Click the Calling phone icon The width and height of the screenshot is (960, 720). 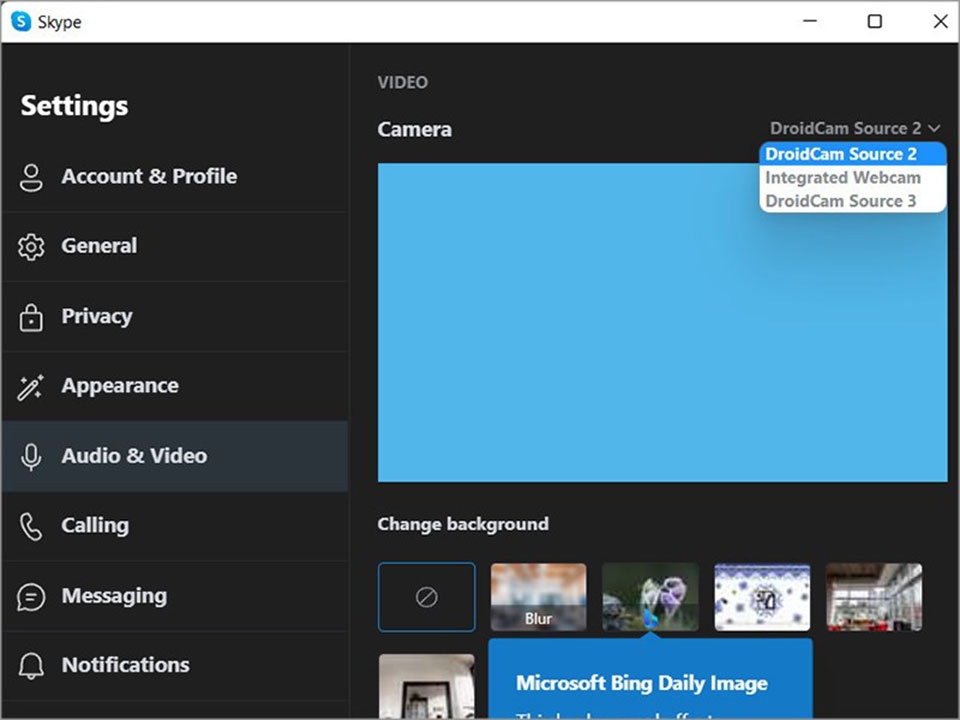pyautogui.click(x=32, y=526)
